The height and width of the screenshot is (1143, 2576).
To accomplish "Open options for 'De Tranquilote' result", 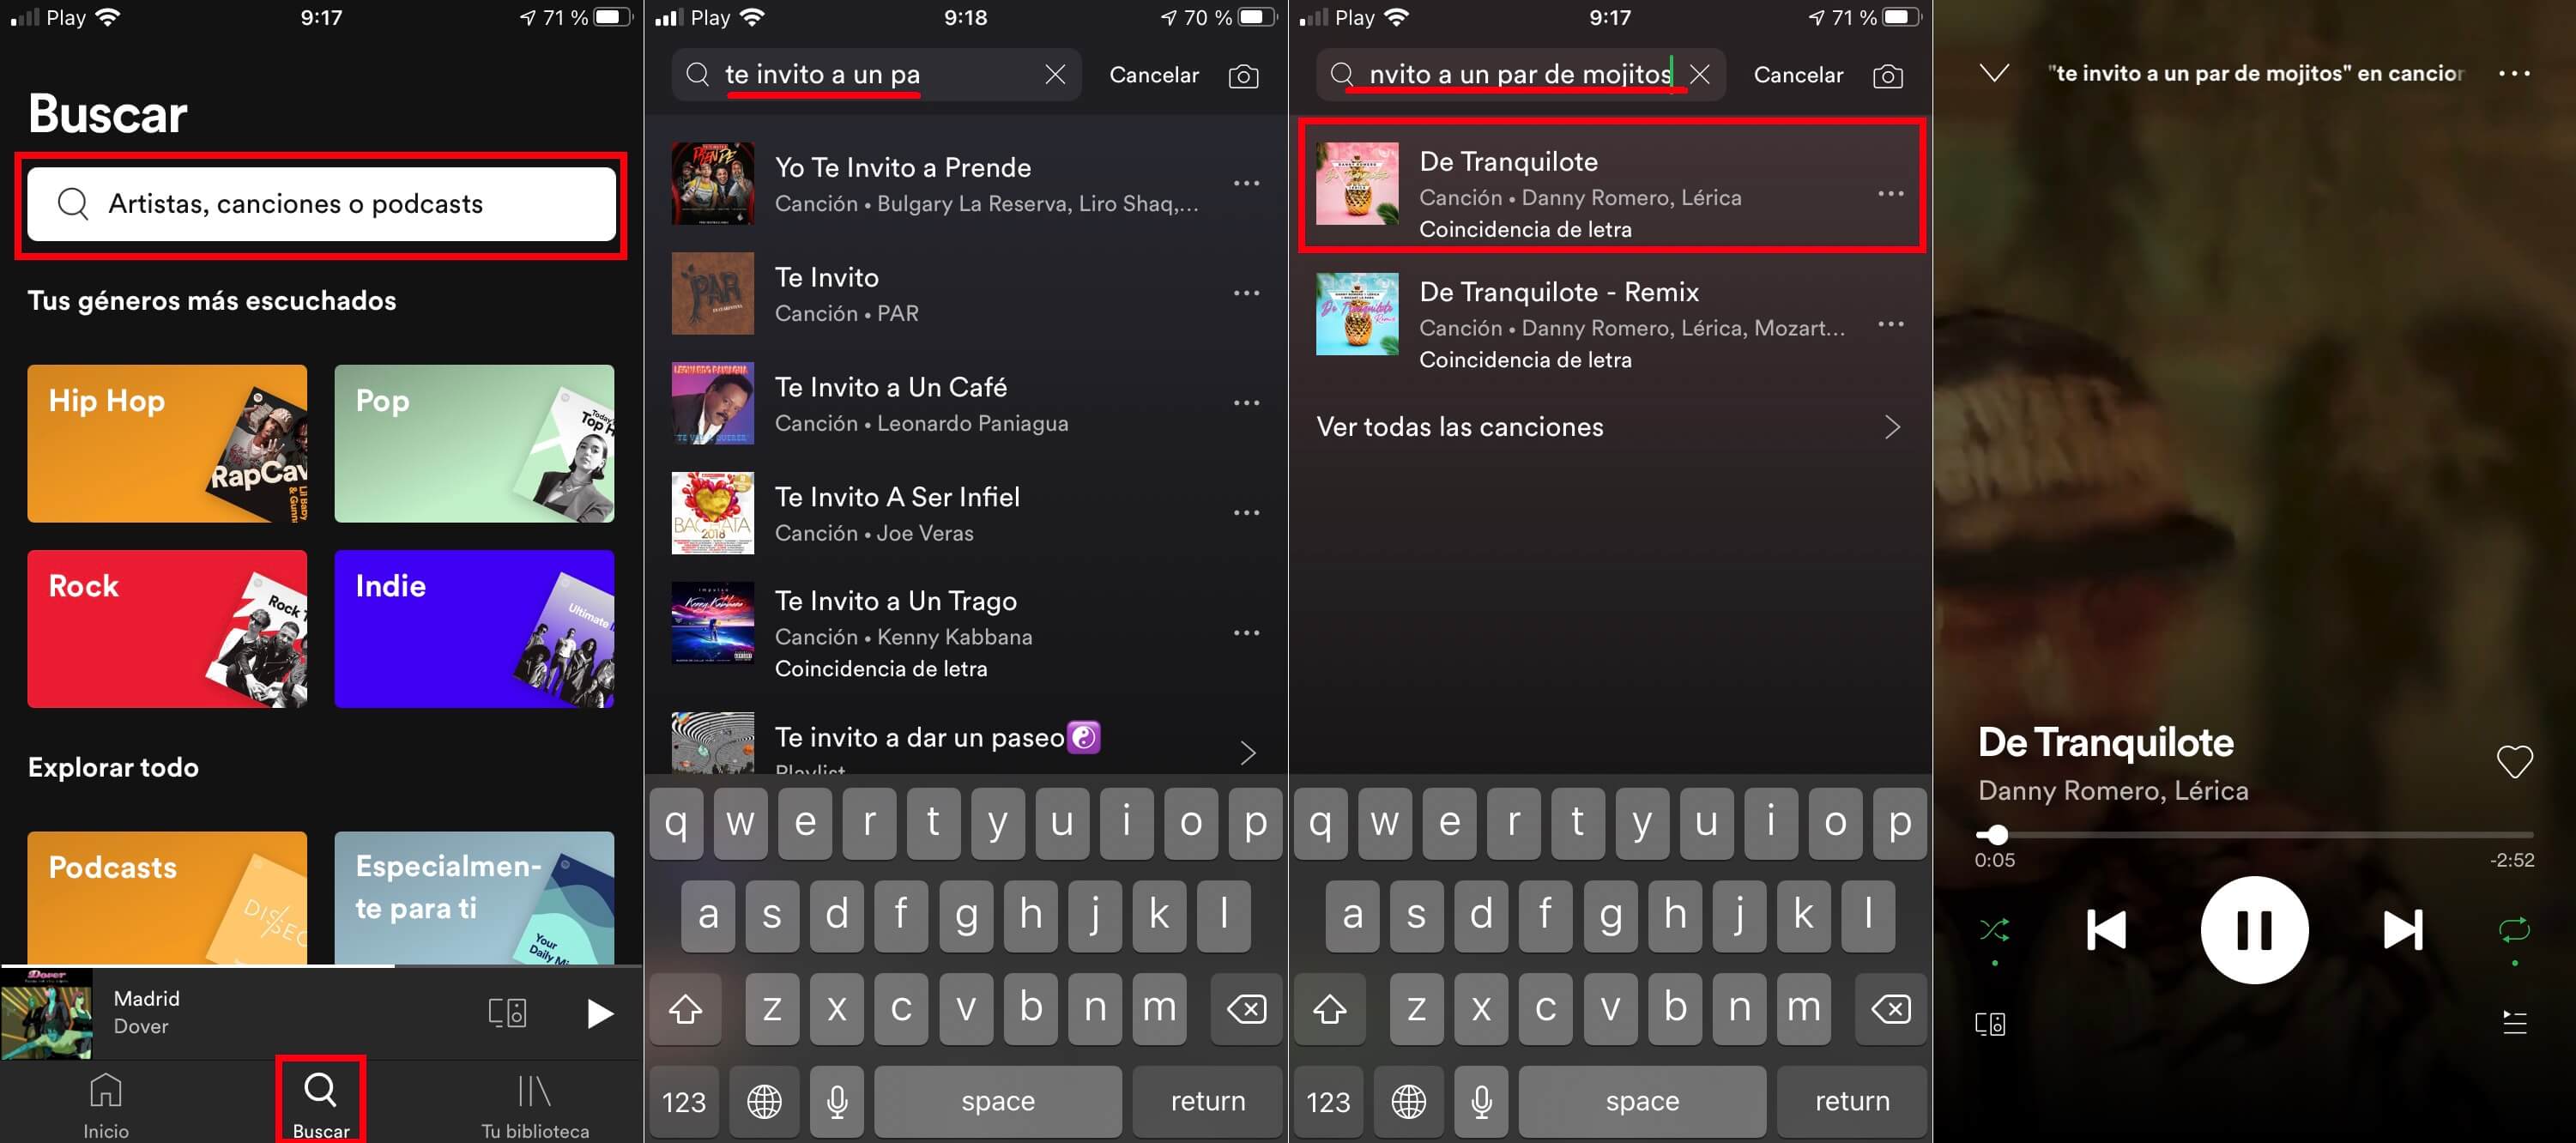I will pos(1890,194).
